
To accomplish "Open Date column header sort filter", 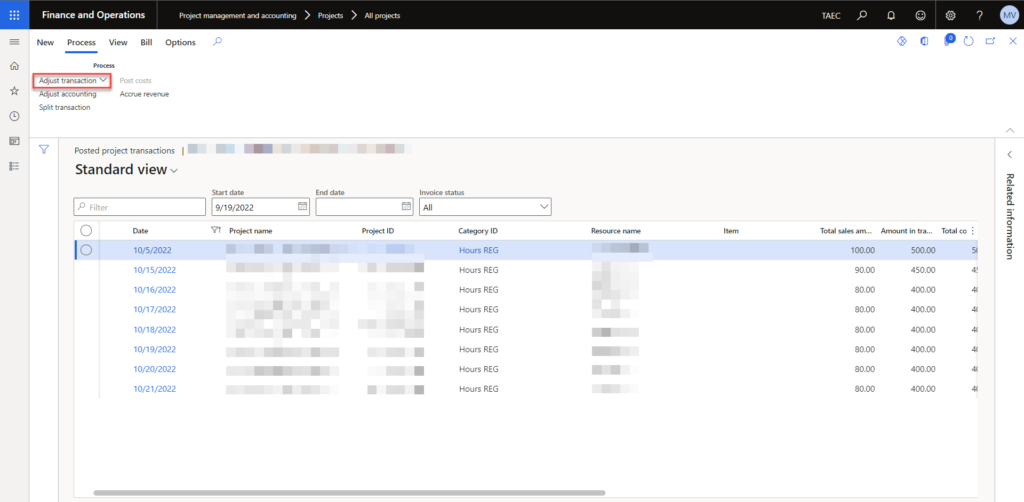I will 216,230.
